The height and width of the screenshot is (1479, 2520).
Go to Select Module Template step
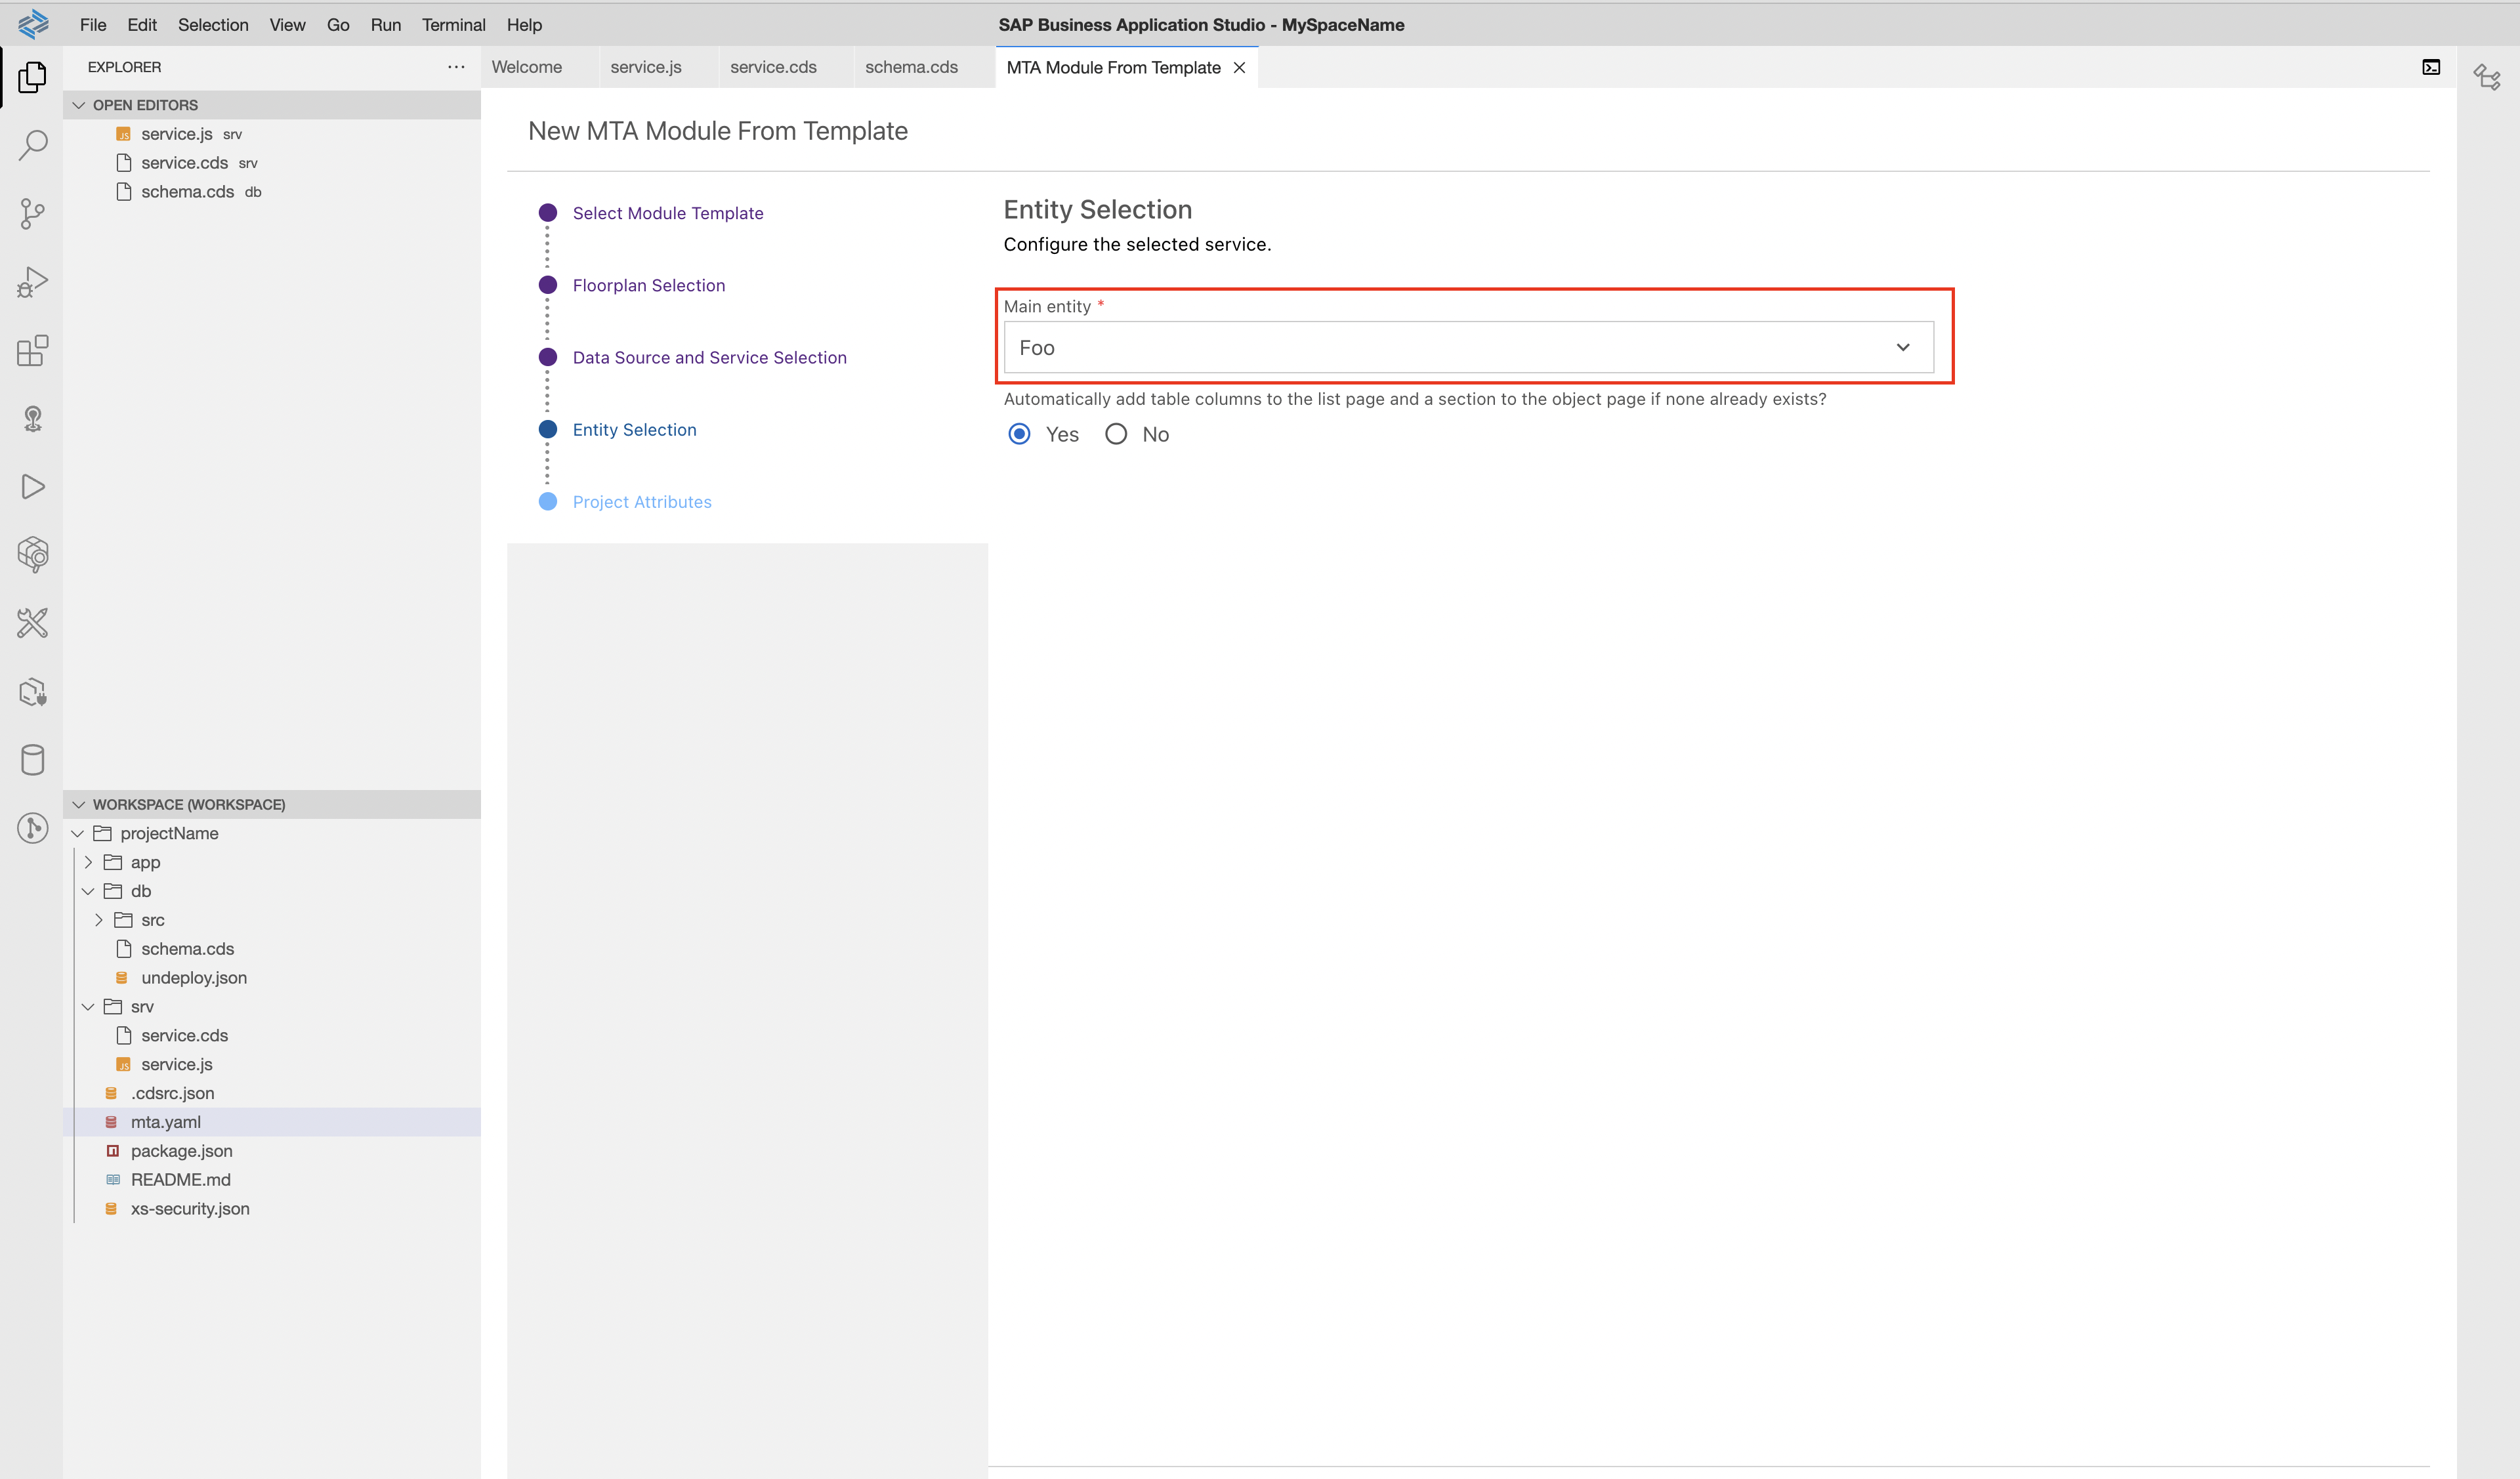tap(668, 213)
